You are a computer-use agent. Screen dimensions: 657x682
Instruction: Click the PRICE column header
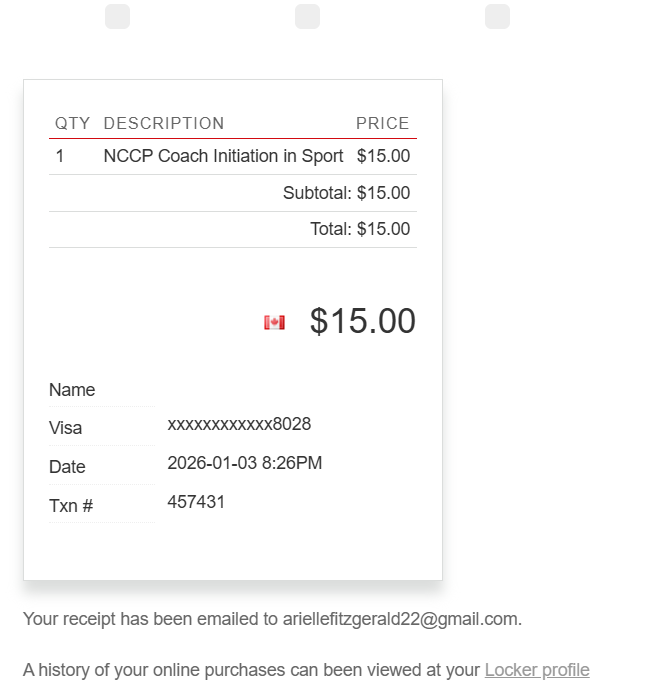click(x=382, y=124)
